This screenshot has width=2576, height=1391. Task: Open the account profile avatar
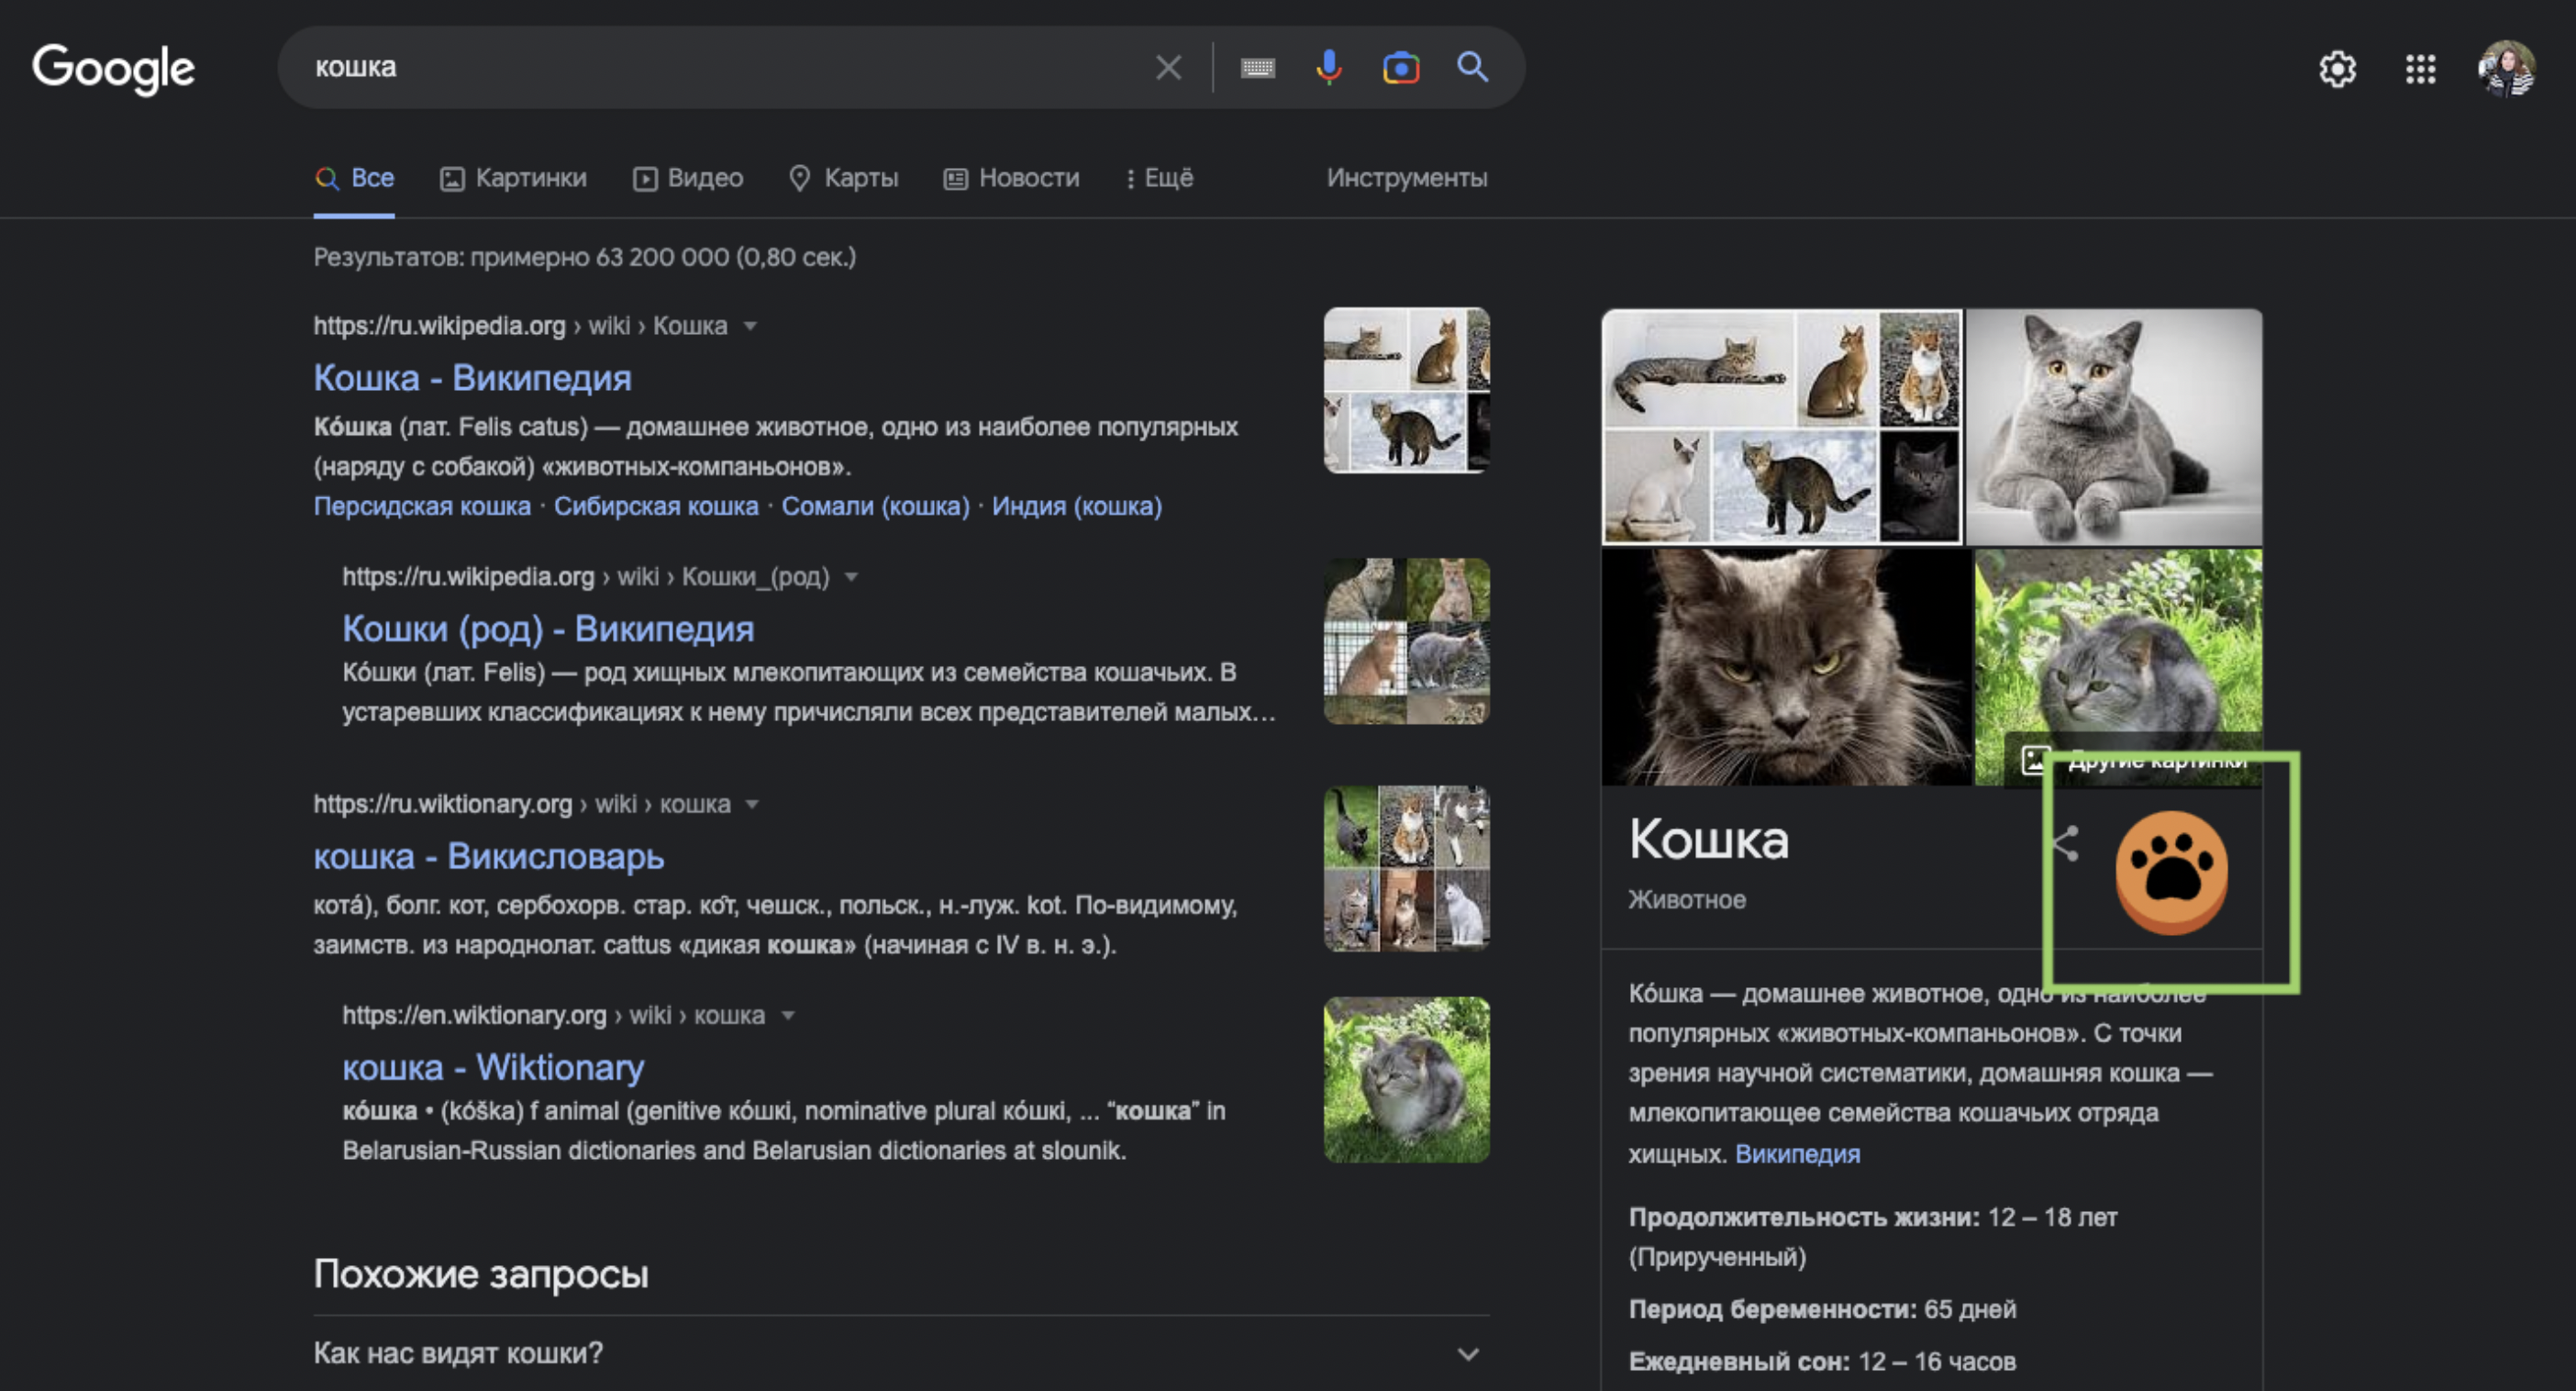[2506, 68]
